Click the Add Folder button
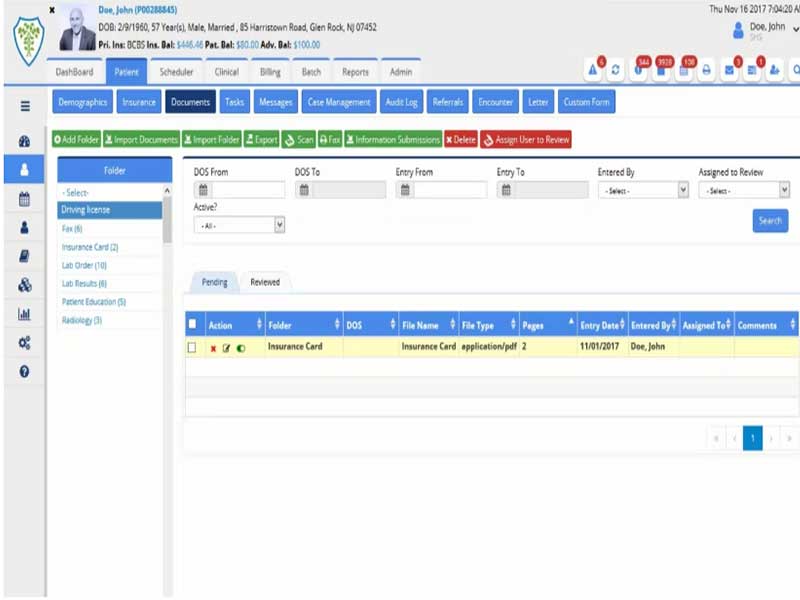This screenshot has width=800, height=600. (x=76, y=139)
